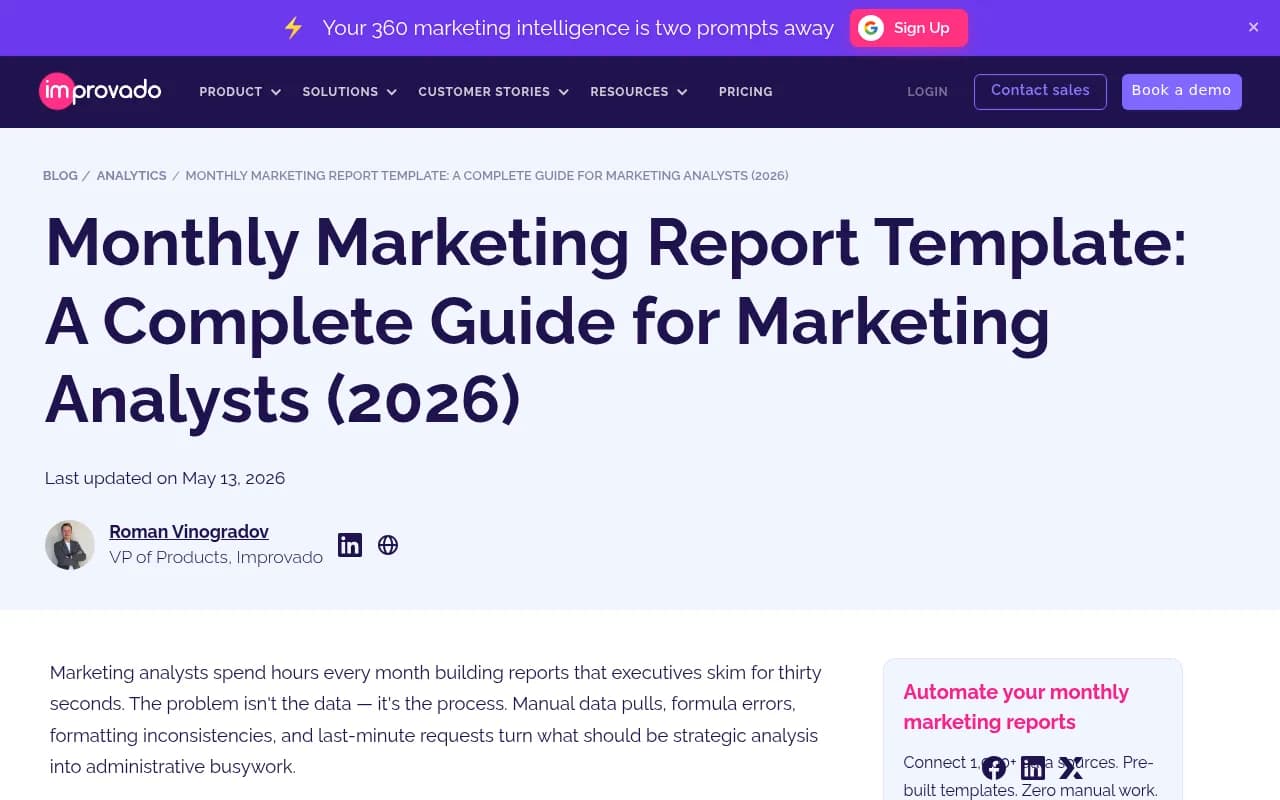Share the article on X
This screenshot has height=800, width=1280.
click(x=1071, y=768)
